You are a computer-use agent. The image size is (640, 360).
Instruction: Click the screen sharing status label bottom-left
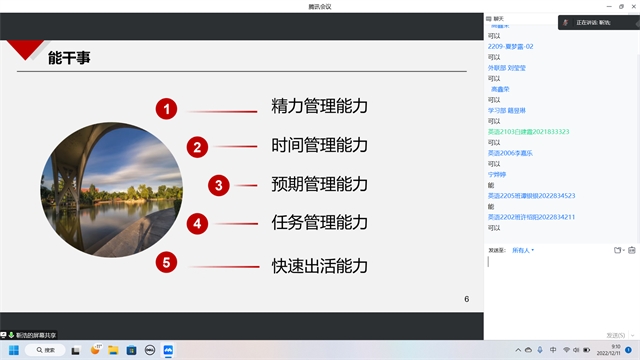[x=29, y=335]
